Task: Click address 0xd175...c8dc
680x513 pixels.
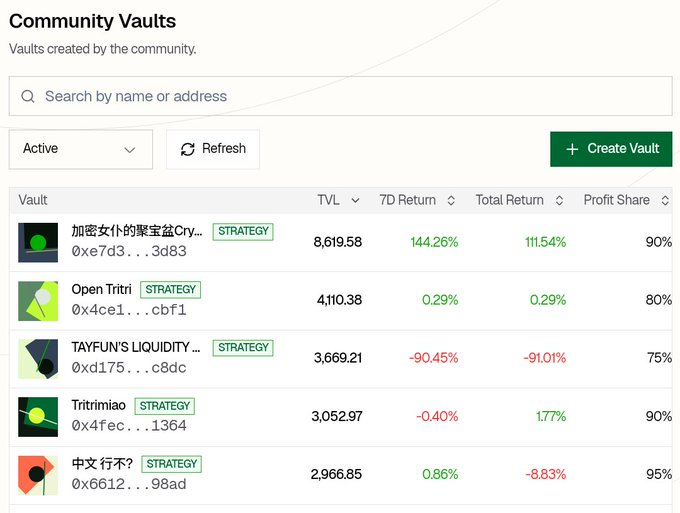Action: pyautogui.click(x=129, y=368)
